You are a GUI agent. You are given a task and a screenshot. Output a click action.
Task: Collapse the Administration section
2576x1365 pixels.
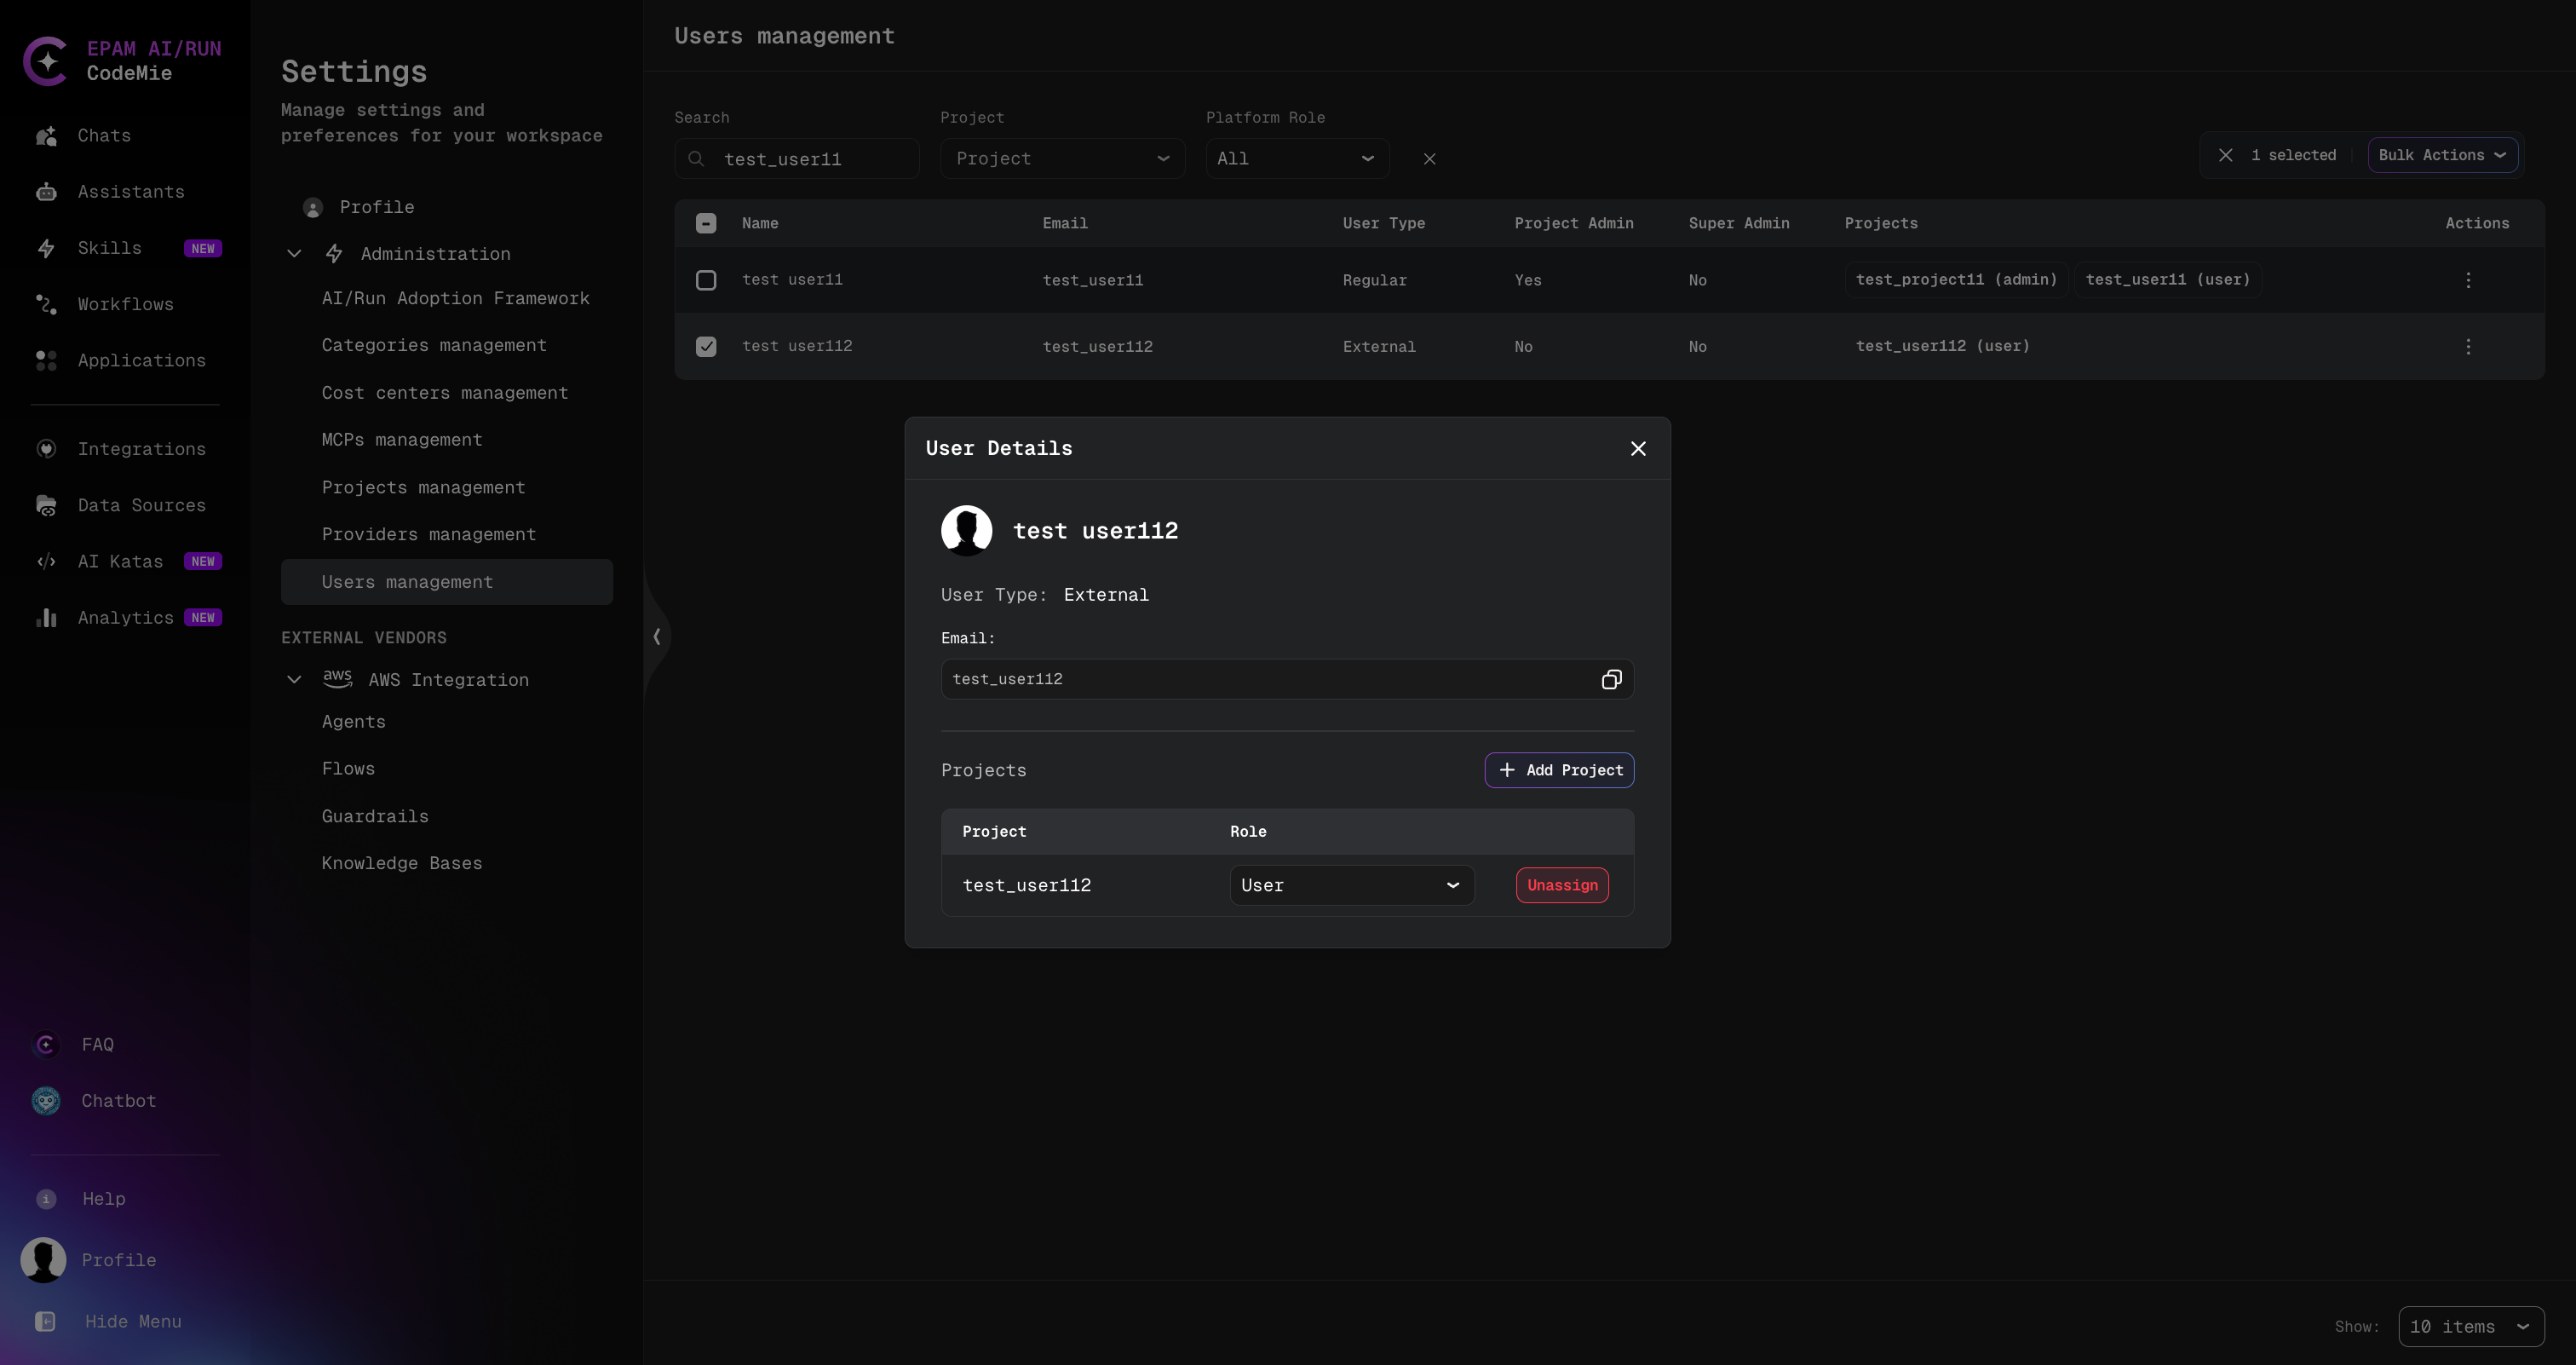click(x=294, y=253)
